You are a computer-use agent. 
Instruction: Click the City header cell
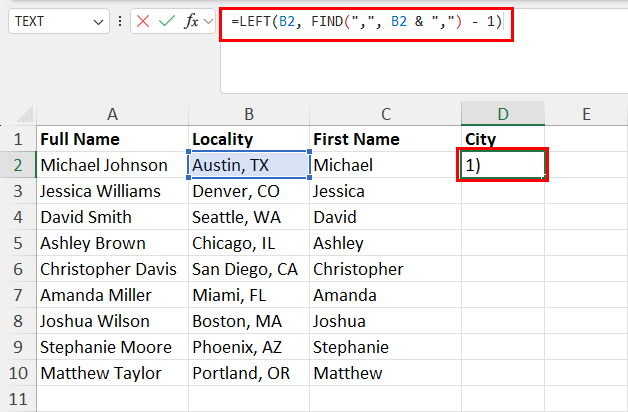[503, 139]
